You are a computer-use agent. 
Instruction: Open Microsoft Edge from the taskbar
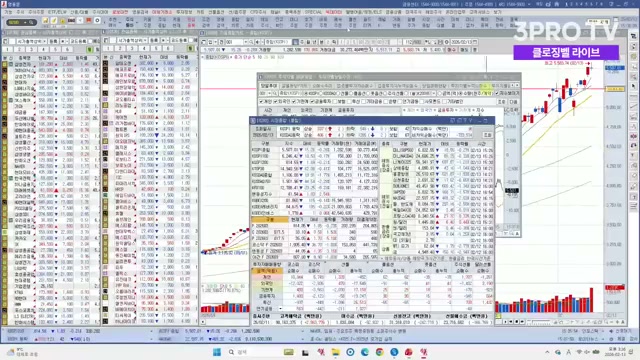tap(364, 352)
